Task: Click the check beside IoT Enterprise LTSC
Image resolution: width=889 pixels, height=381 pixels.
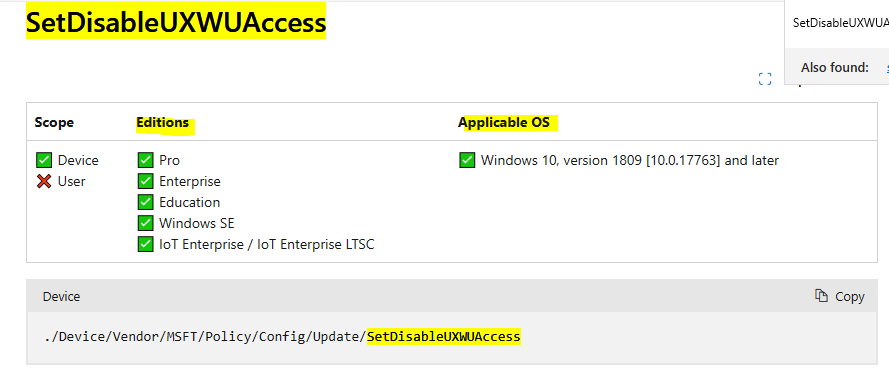Action: tap(146, 244)
